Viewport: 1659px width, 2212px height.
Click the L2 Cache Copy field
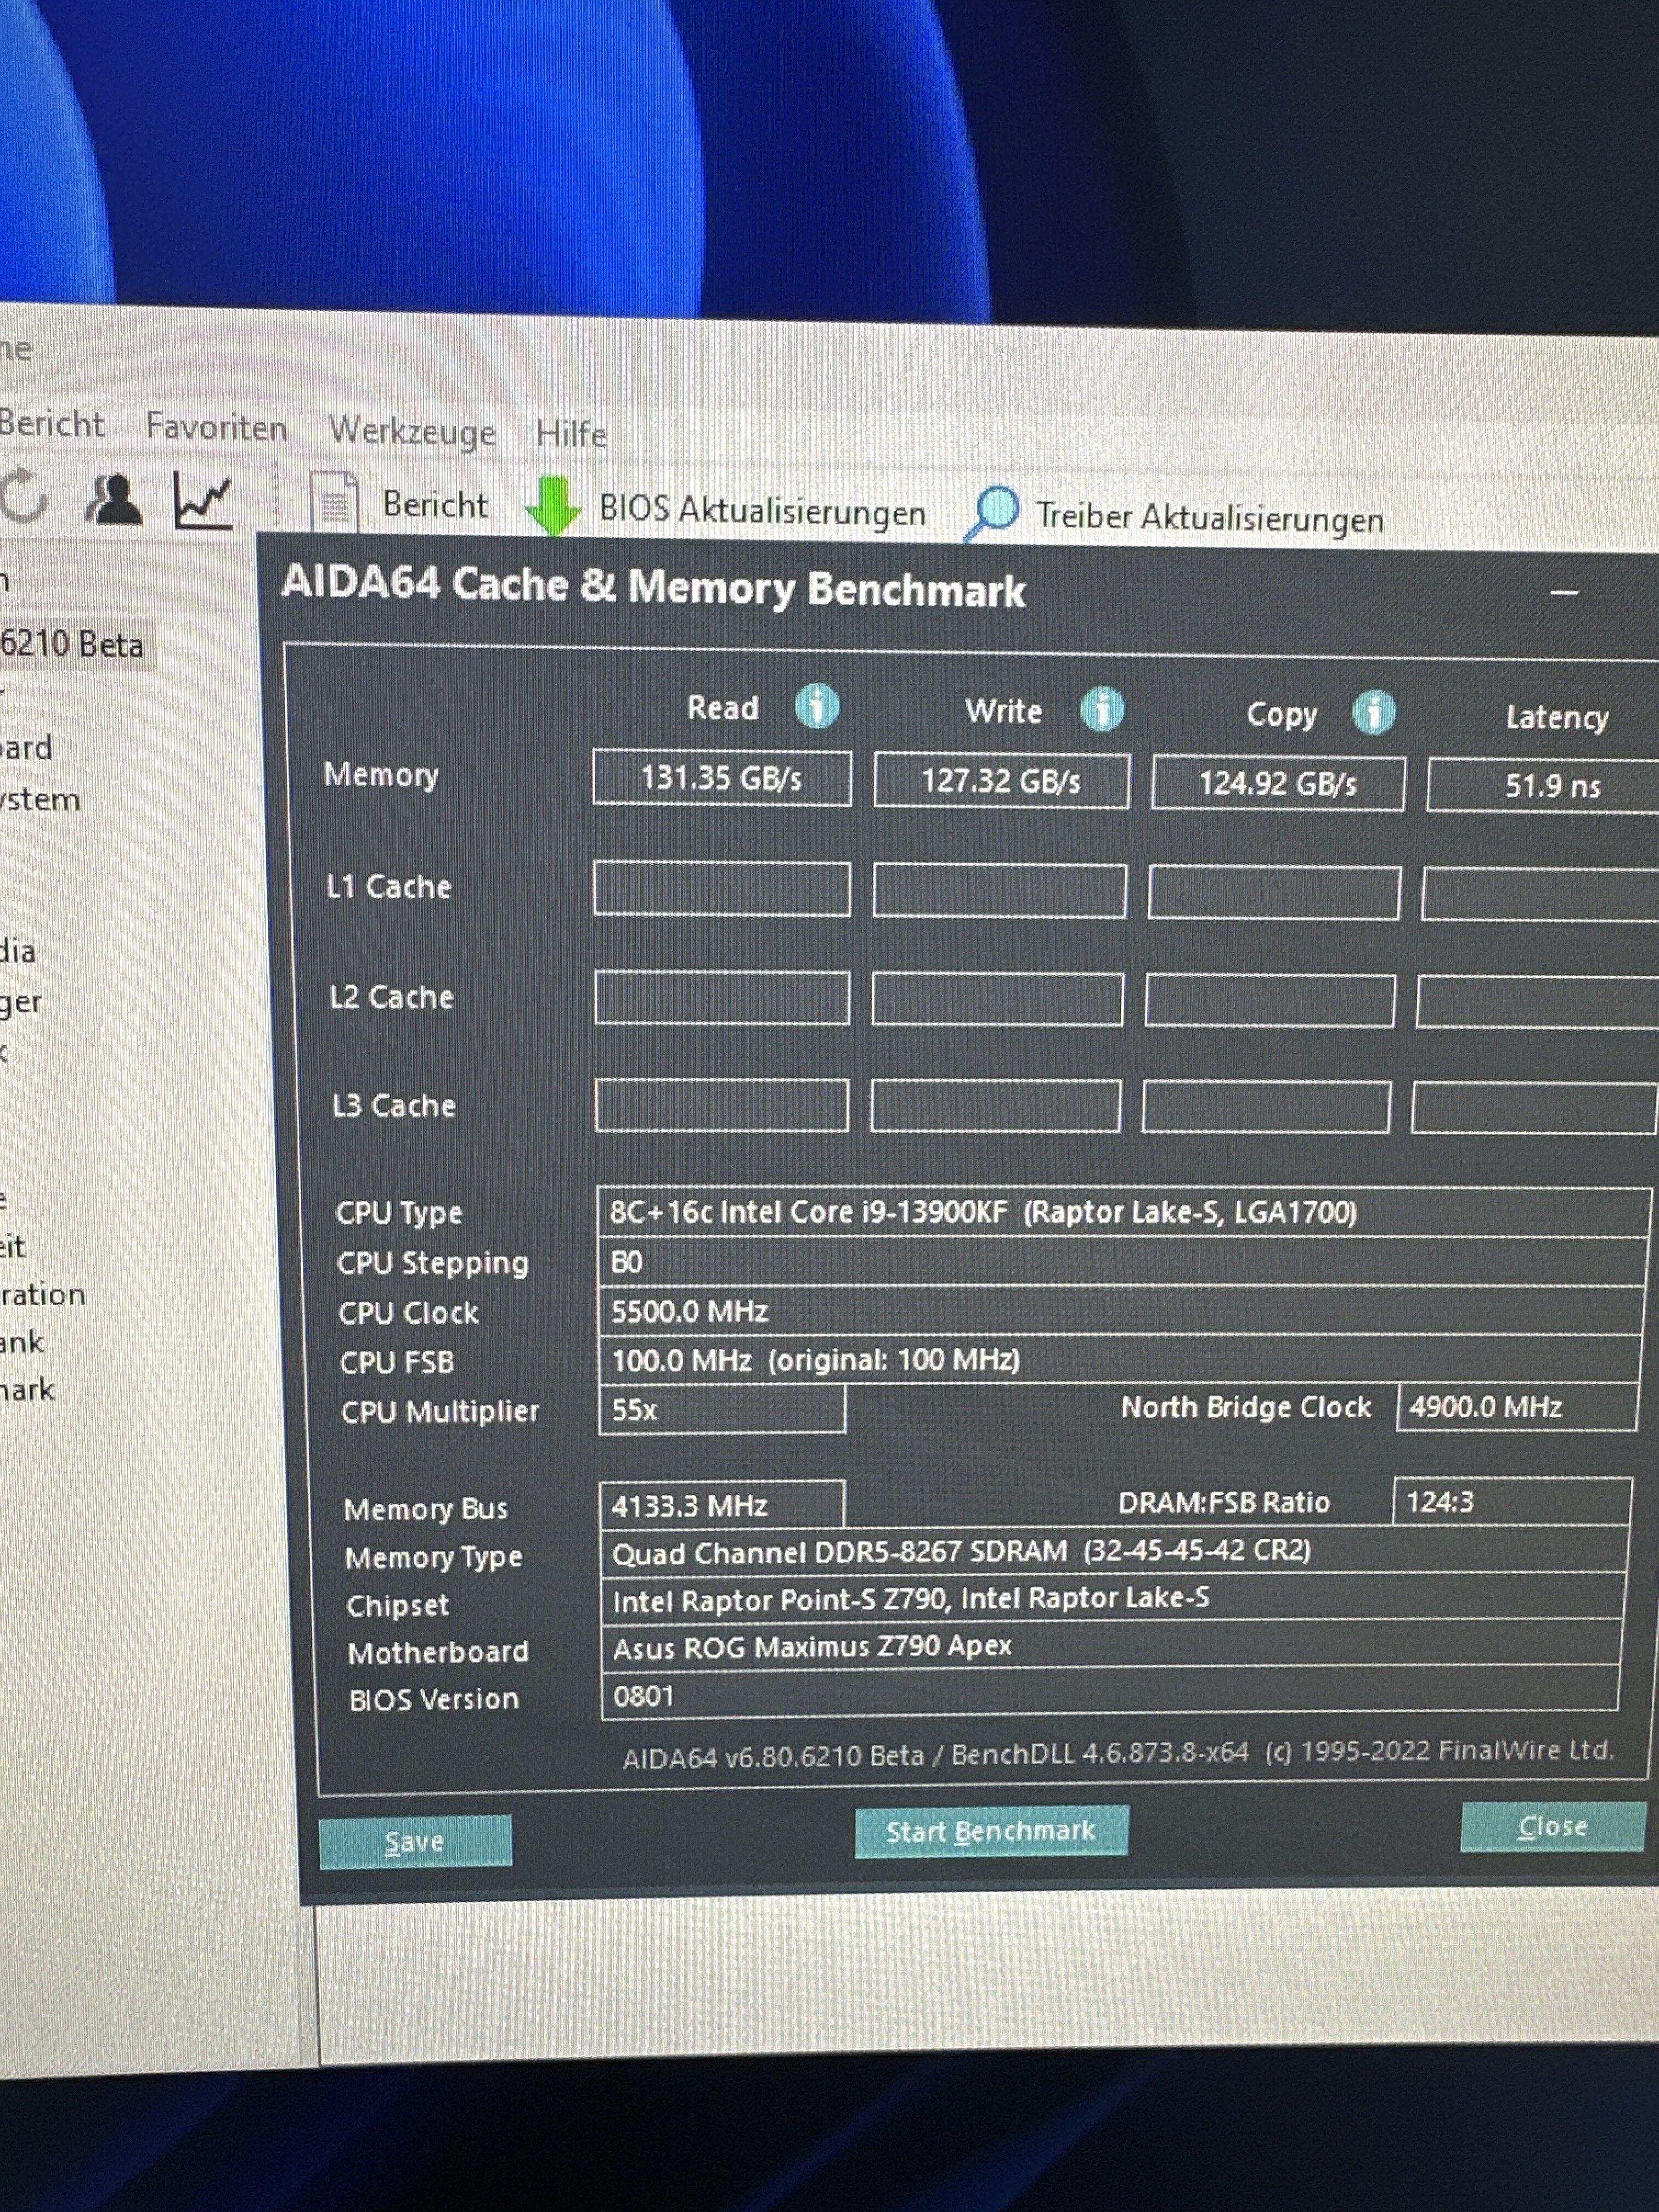[x=1270, y=1000]
